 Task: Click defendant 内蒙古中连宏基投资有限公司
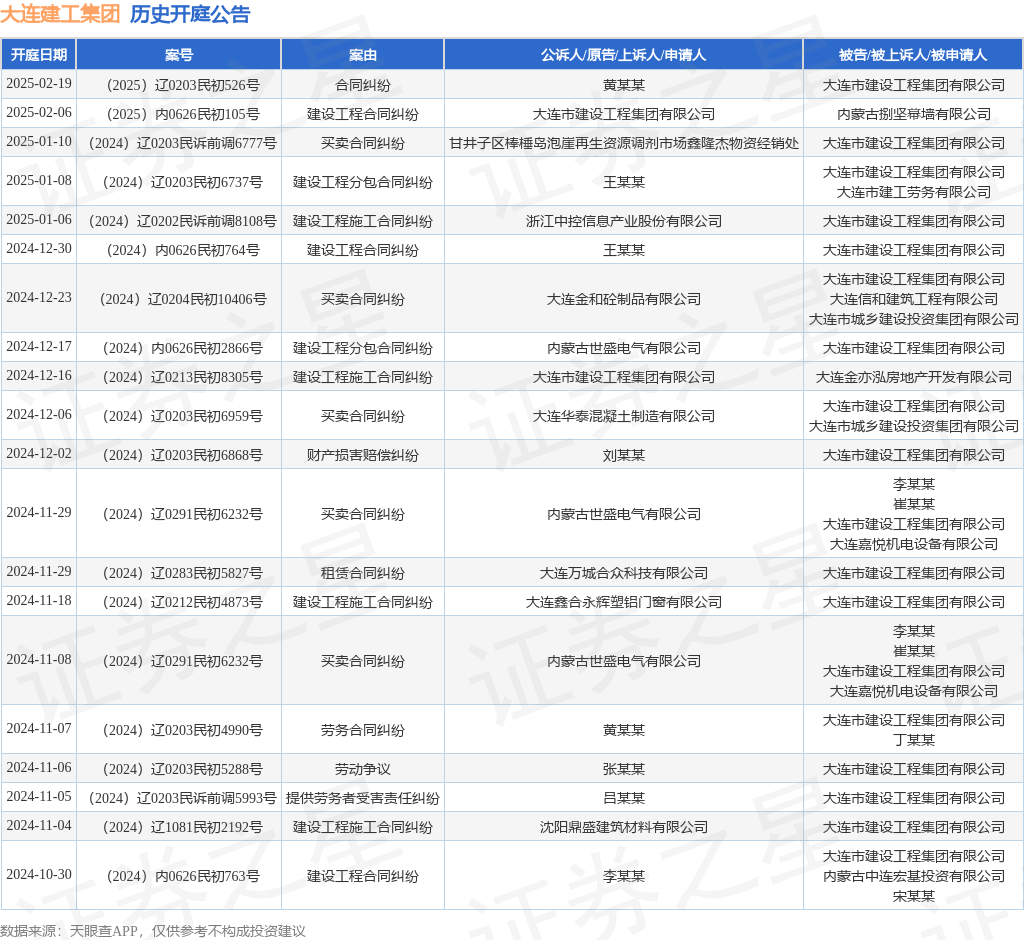point(914,876)
